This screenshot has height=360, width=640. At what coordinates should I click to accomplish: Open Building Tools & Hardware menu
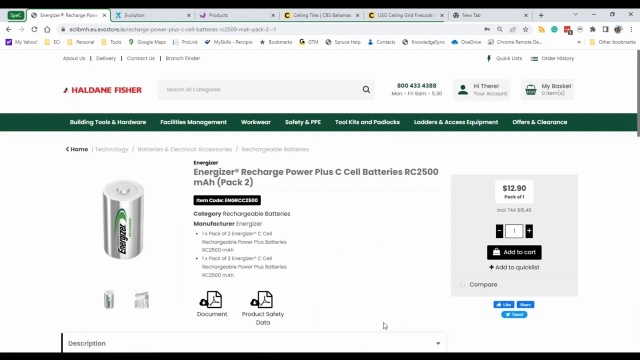[108, 122]
